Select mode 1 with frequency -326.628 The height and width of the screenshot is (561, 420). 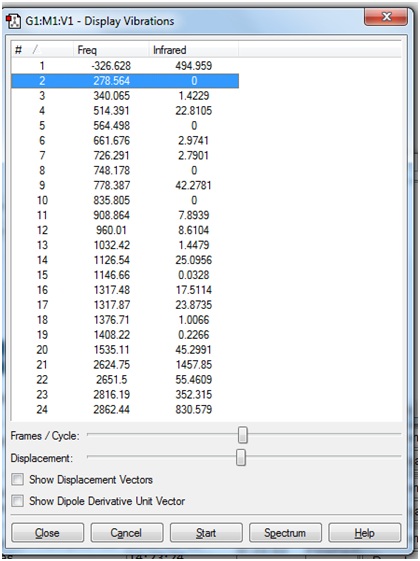click(125, 65)
